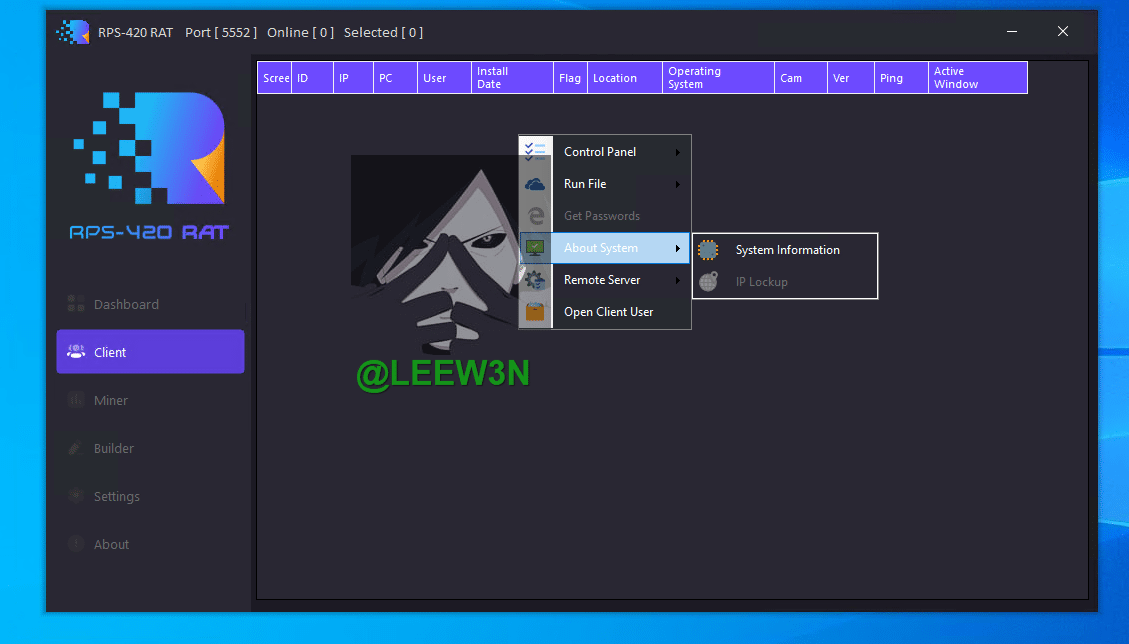Click the IP Lookup globe icon
The height and width of the screenshot is (644, 1129).
point(708,282)
